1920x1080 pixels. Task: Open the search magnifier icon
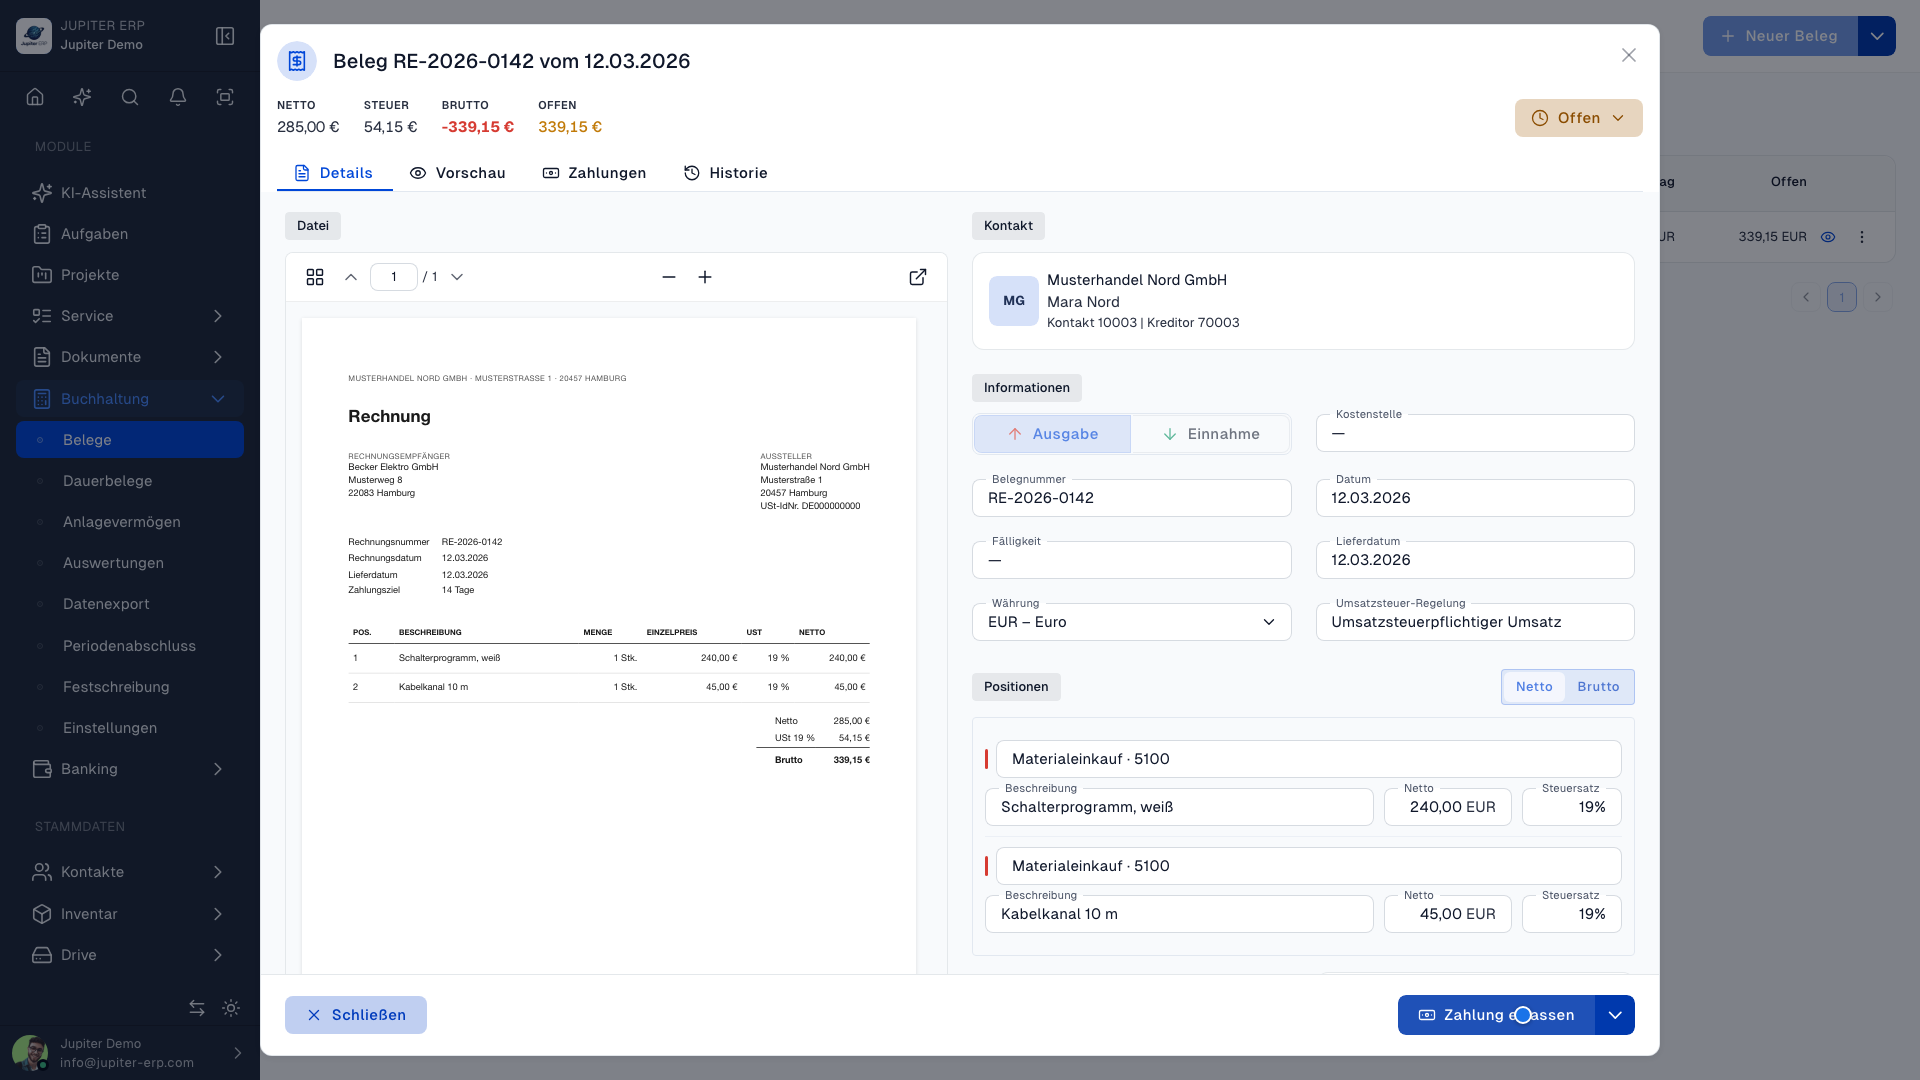tap(130, 97)
